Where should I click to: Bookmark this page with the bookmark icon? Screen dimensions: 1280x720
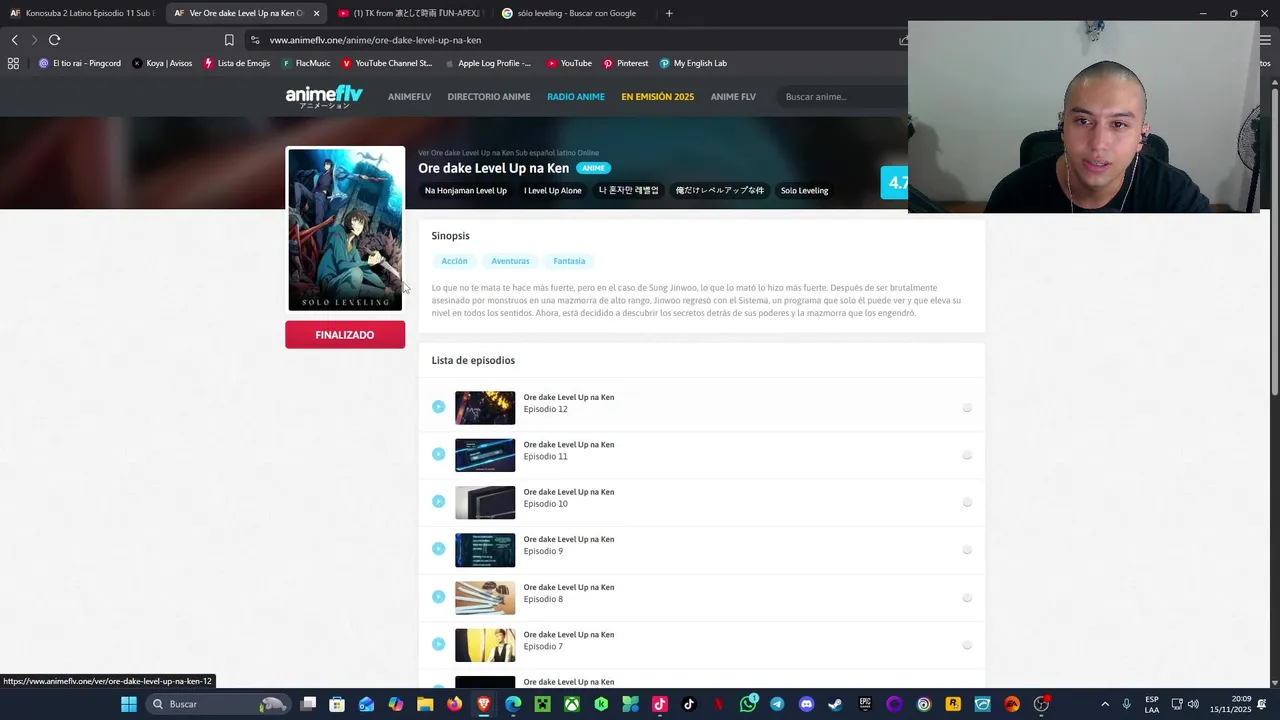point(229,40)
